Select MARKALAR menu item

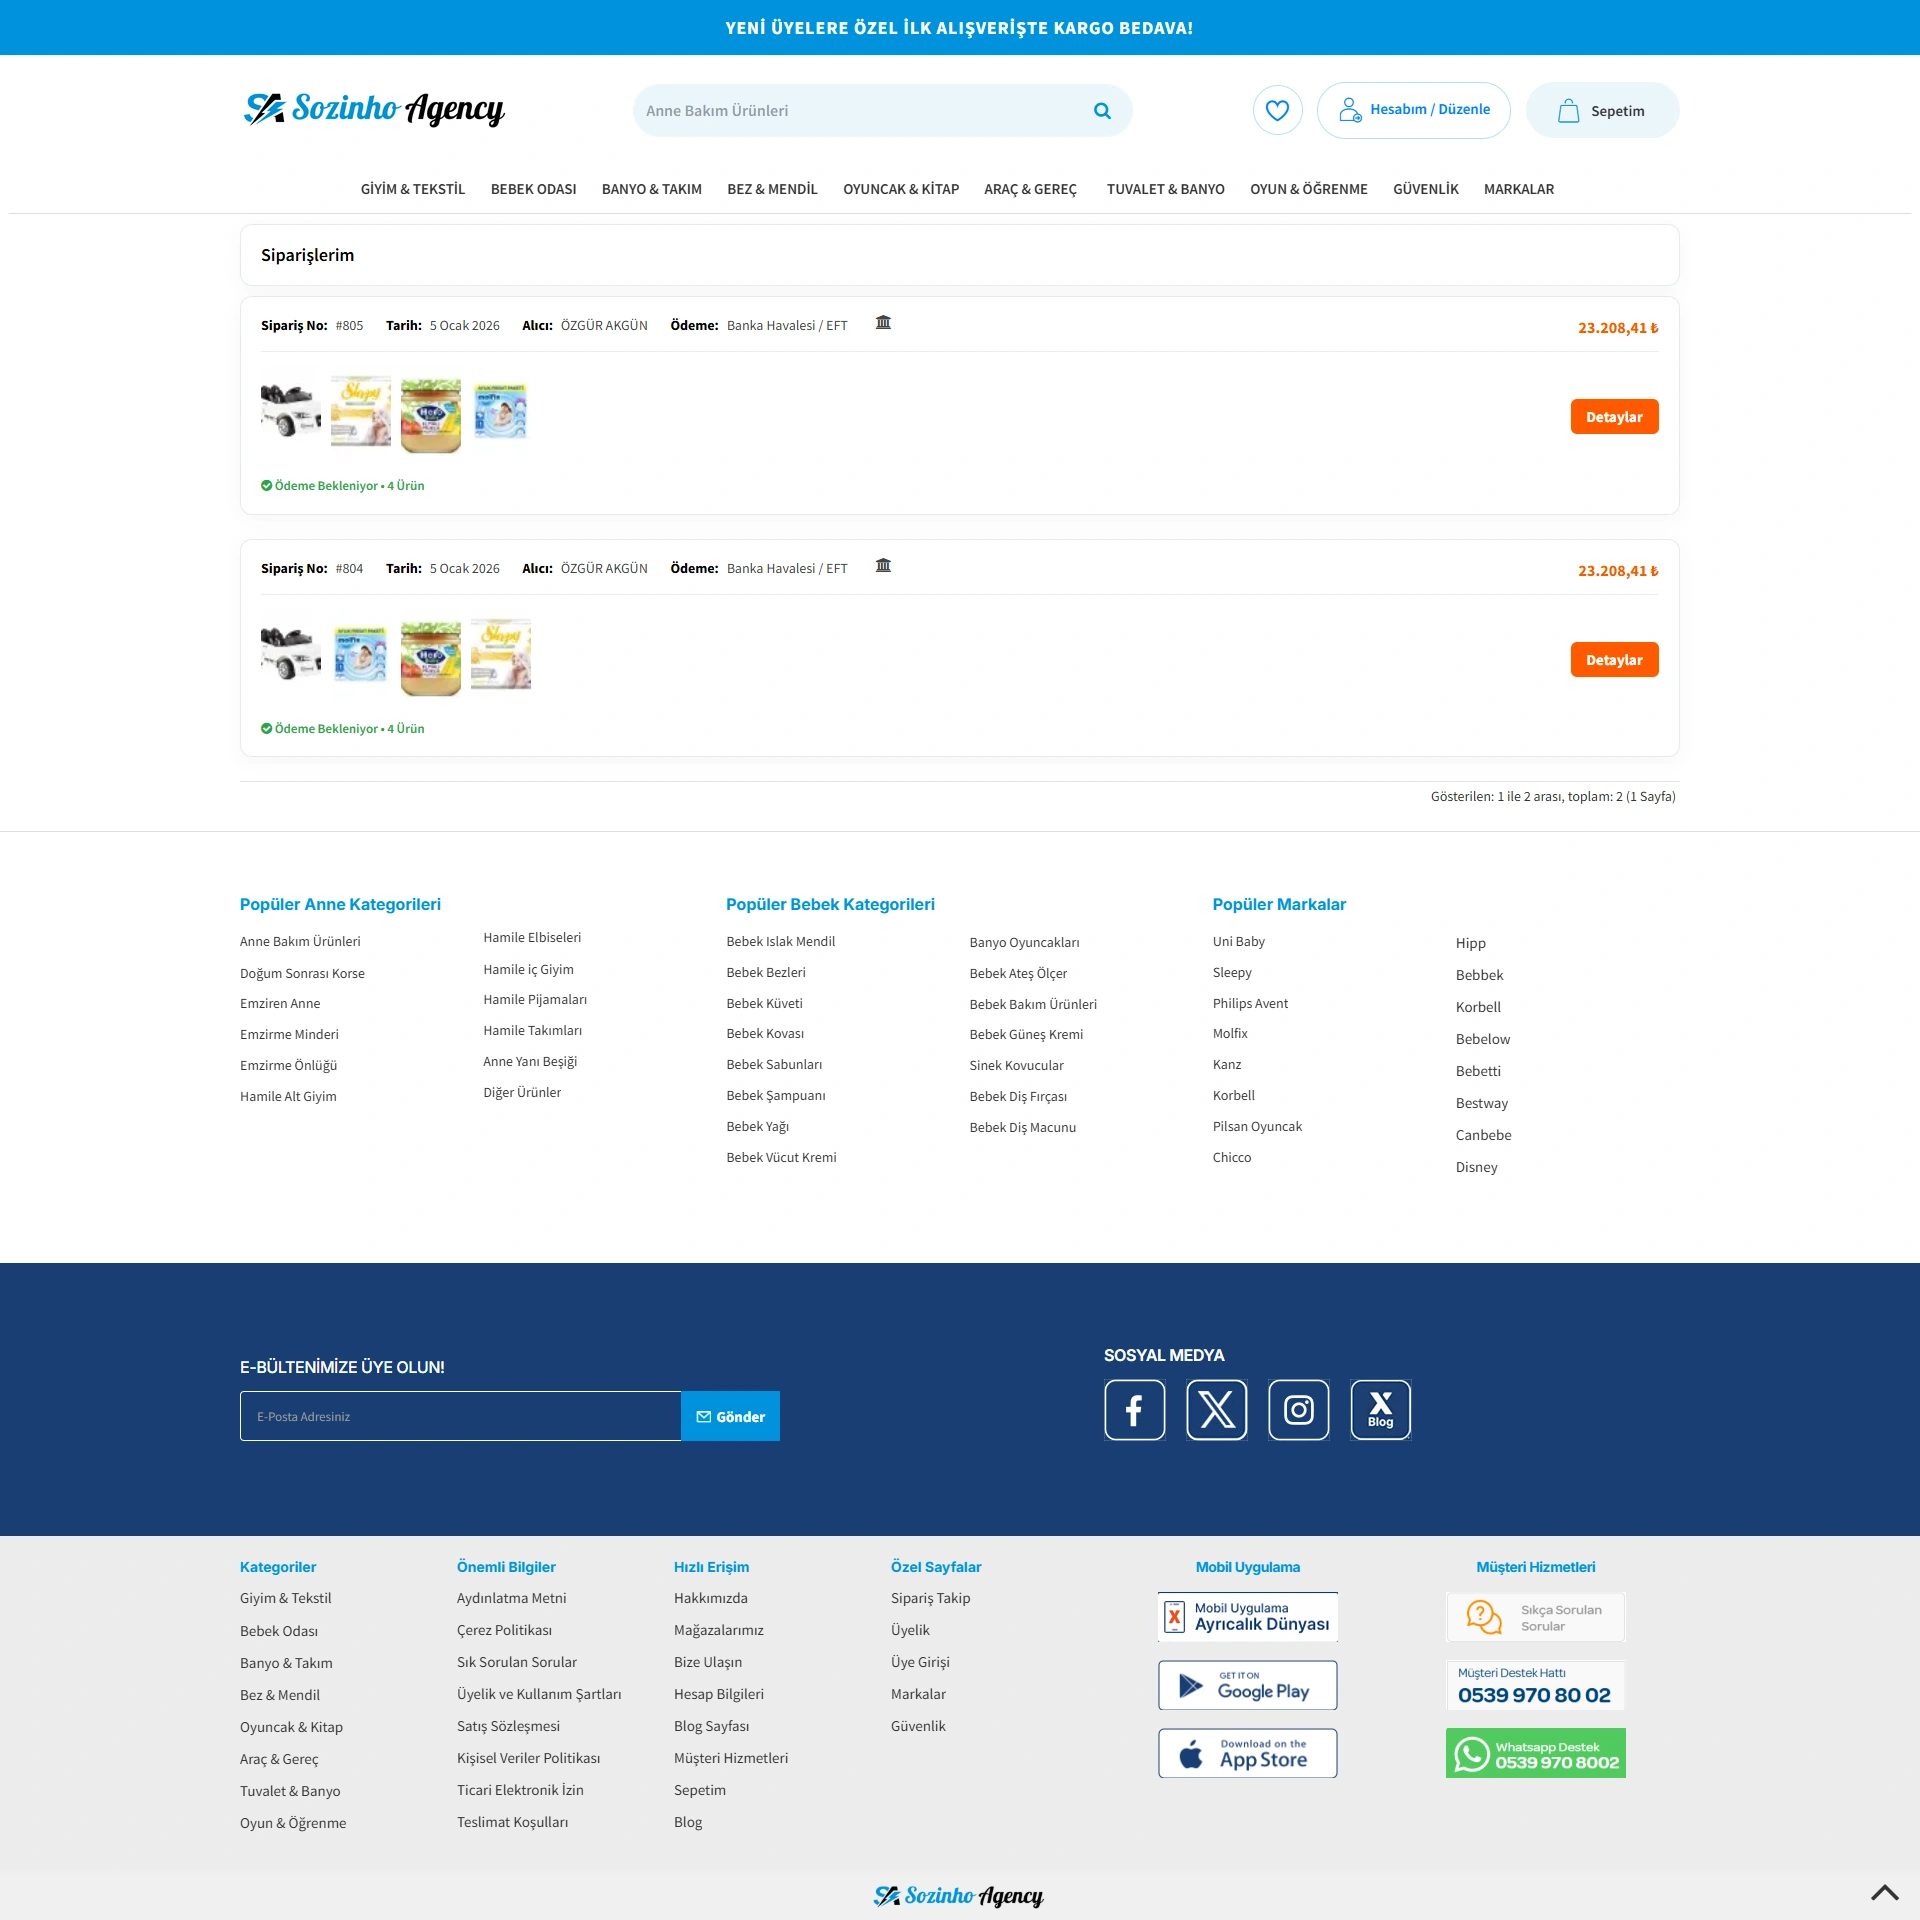point(1518,189)
